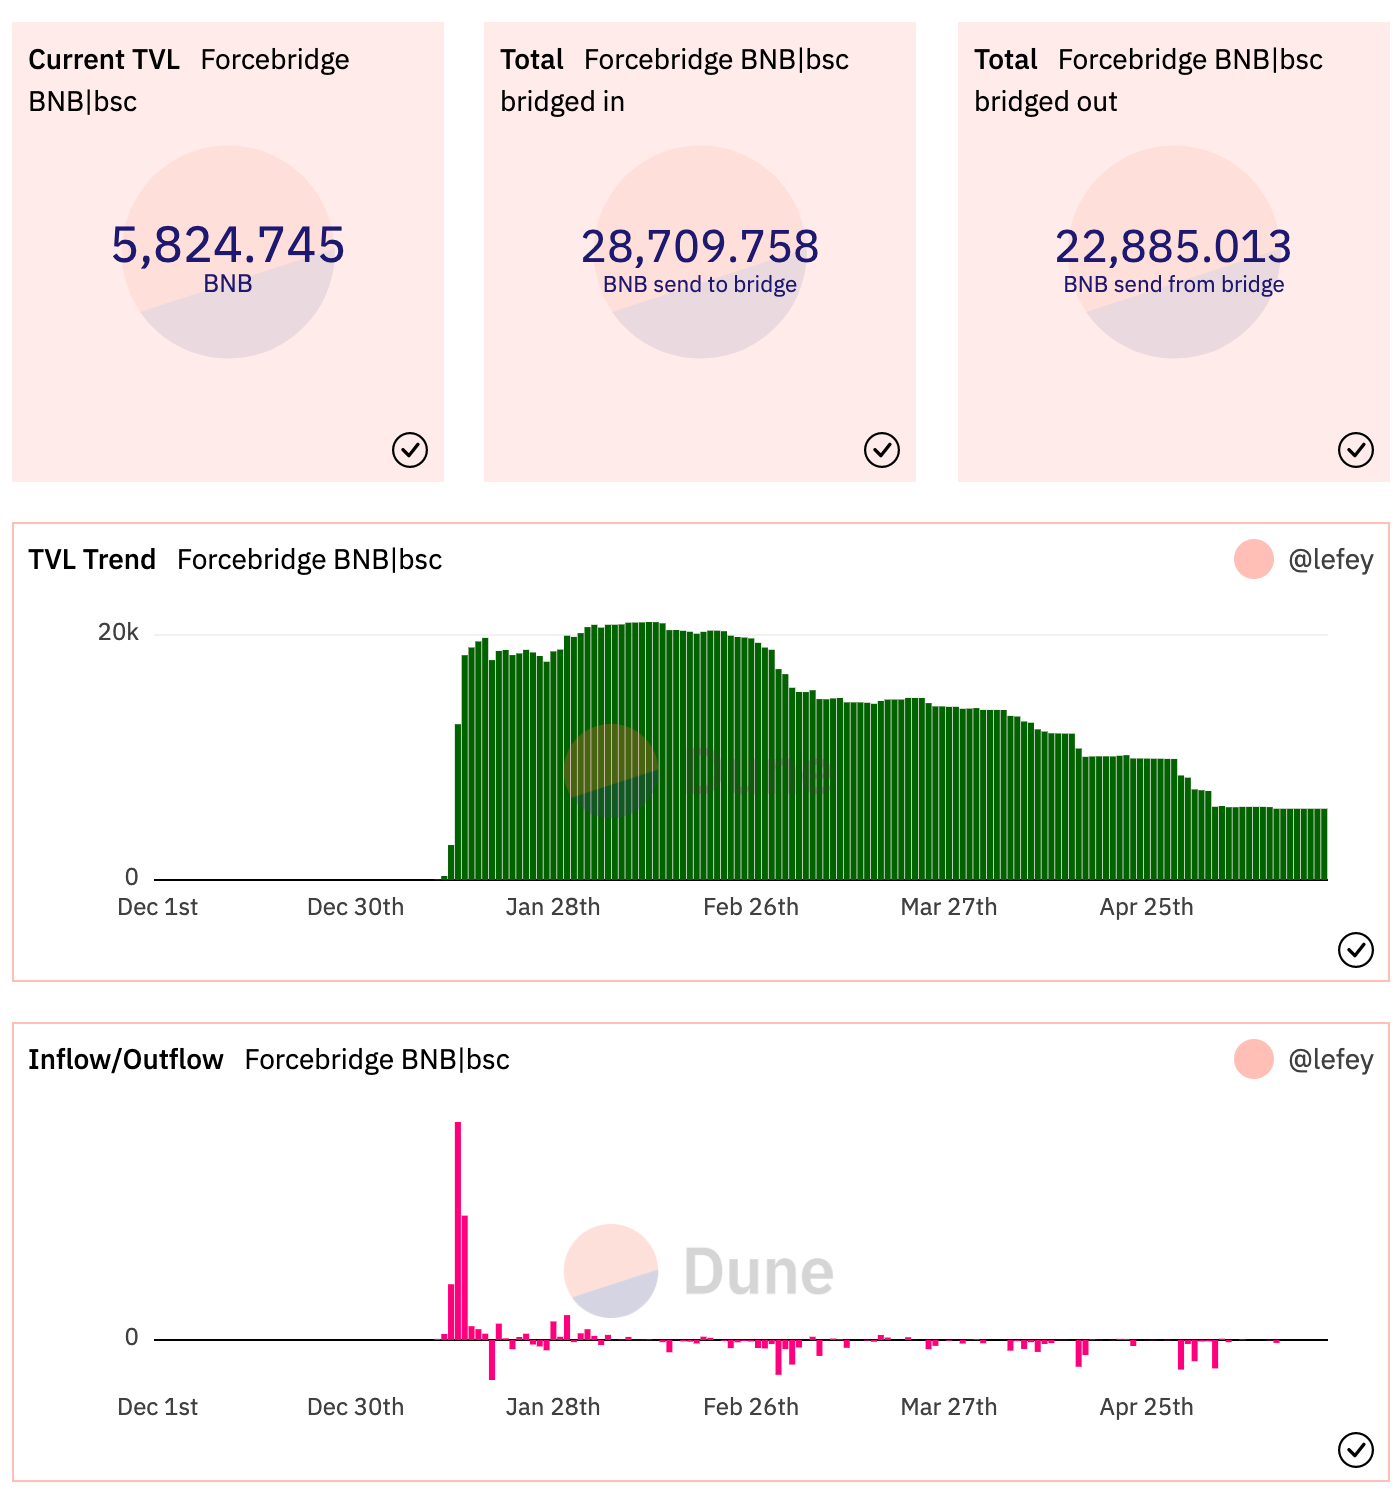Click Apr 25th label on TVL Trend axis
1400x1498 pixels.
click(1147, 907)
